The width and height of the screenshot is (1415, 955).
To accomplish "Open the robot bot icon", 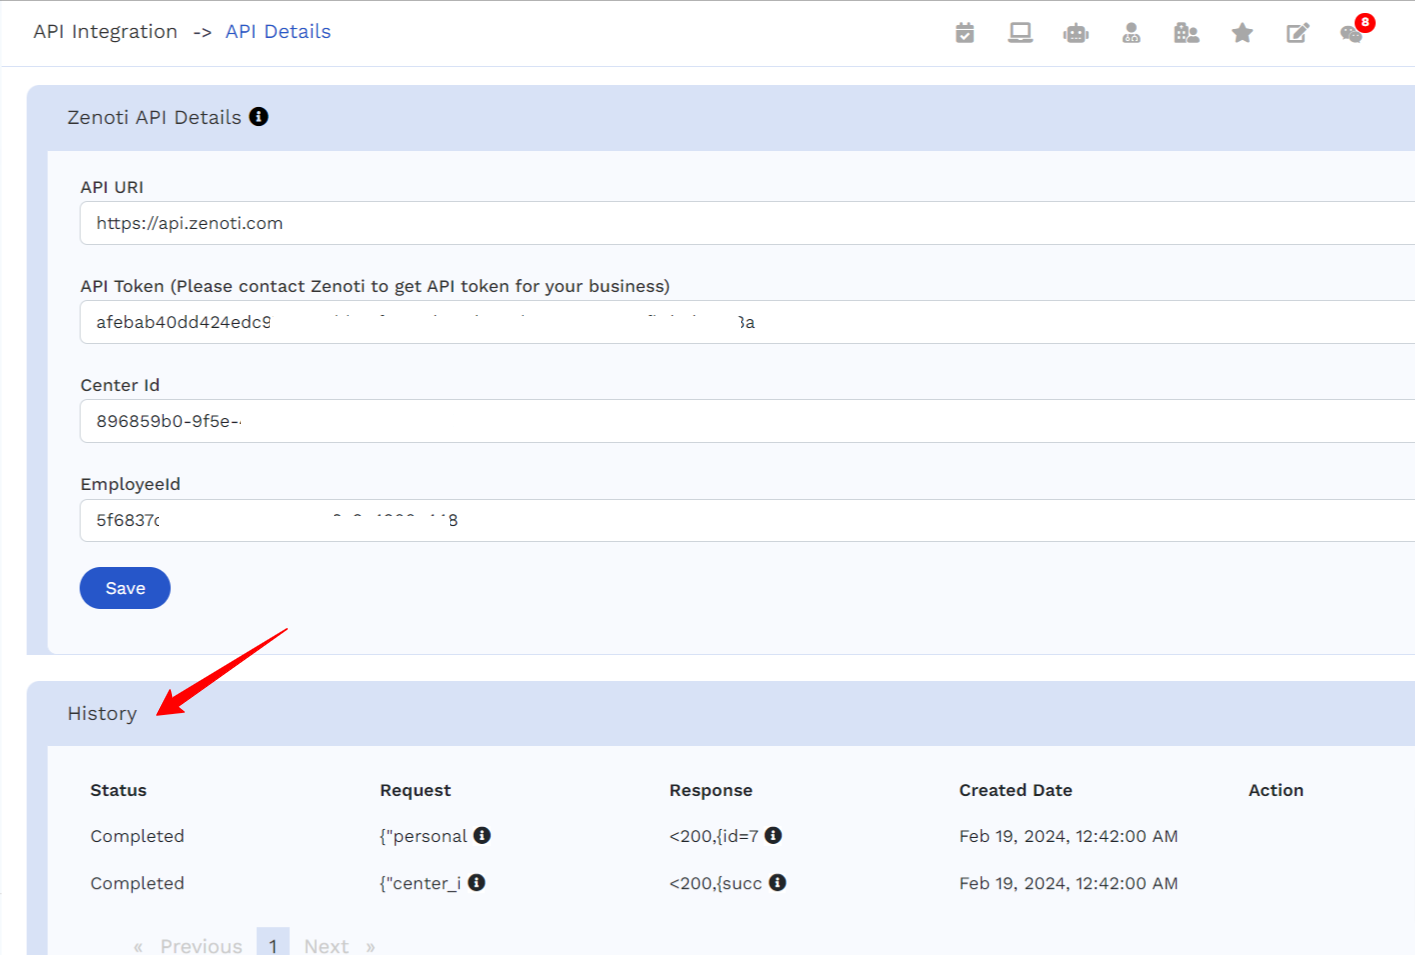I will [x=1076, y=33].
